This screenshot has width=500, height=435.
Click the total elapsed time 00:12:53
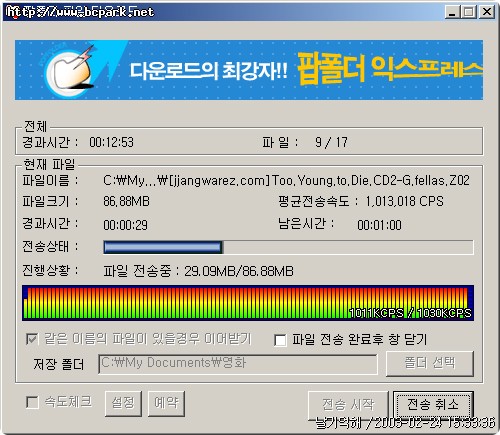pyautogui.click(x=111, y=143)
